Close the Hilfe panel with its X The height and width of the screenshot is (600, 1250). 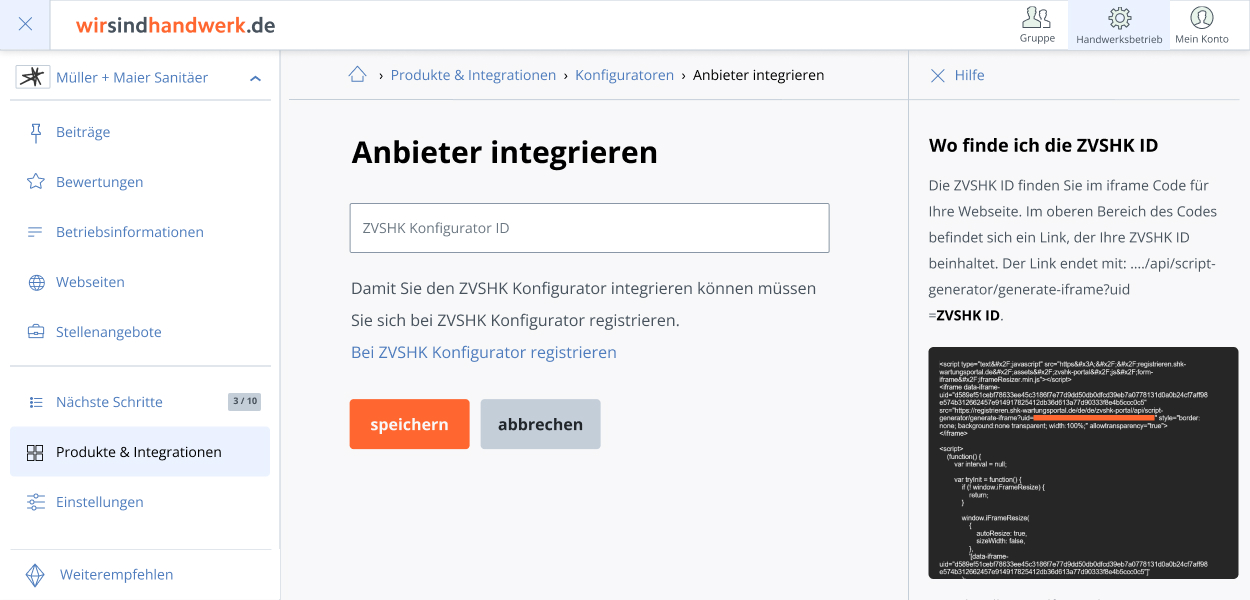tap(937, 75)
